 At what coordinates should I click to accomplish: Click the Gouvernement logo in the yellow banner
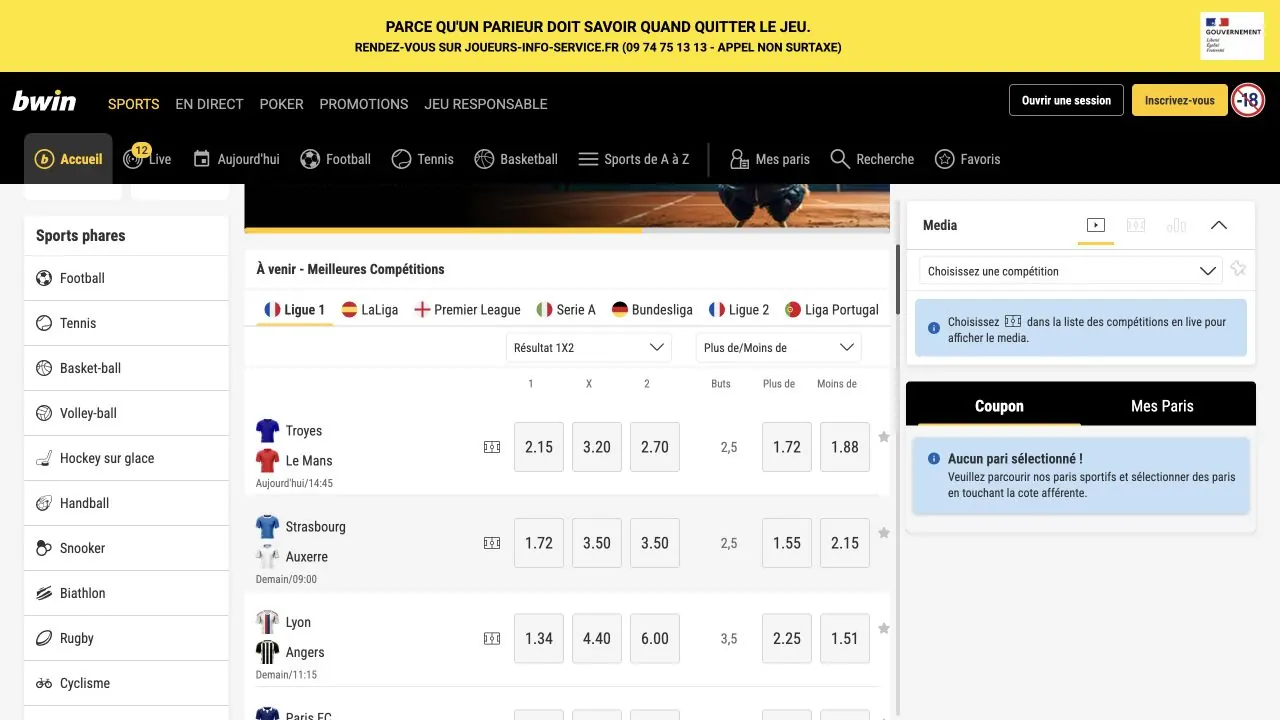click(1232, 36)
